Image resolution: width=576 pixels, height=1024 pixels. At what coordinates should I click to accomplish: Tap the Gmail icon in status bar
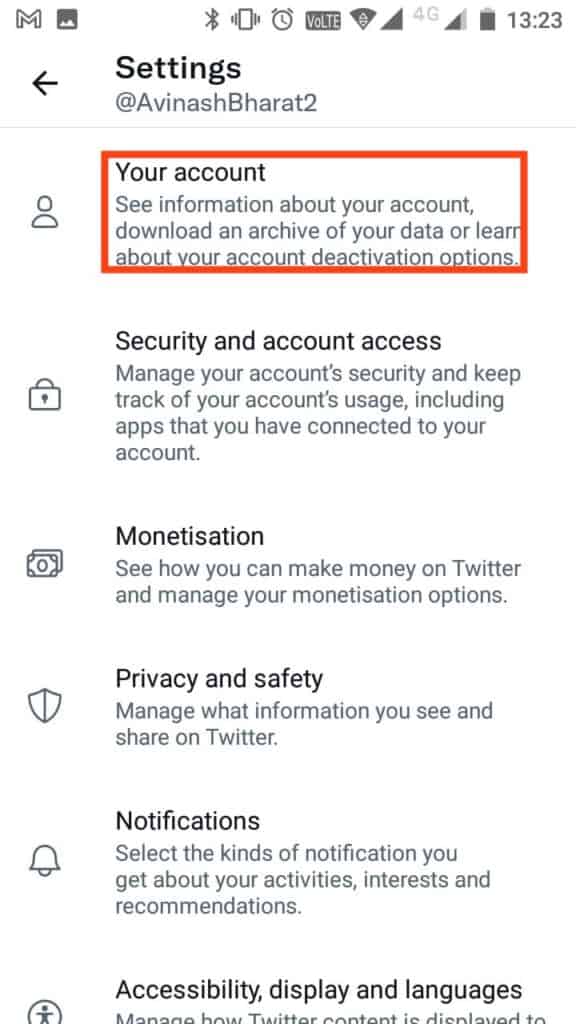point(29,20)
